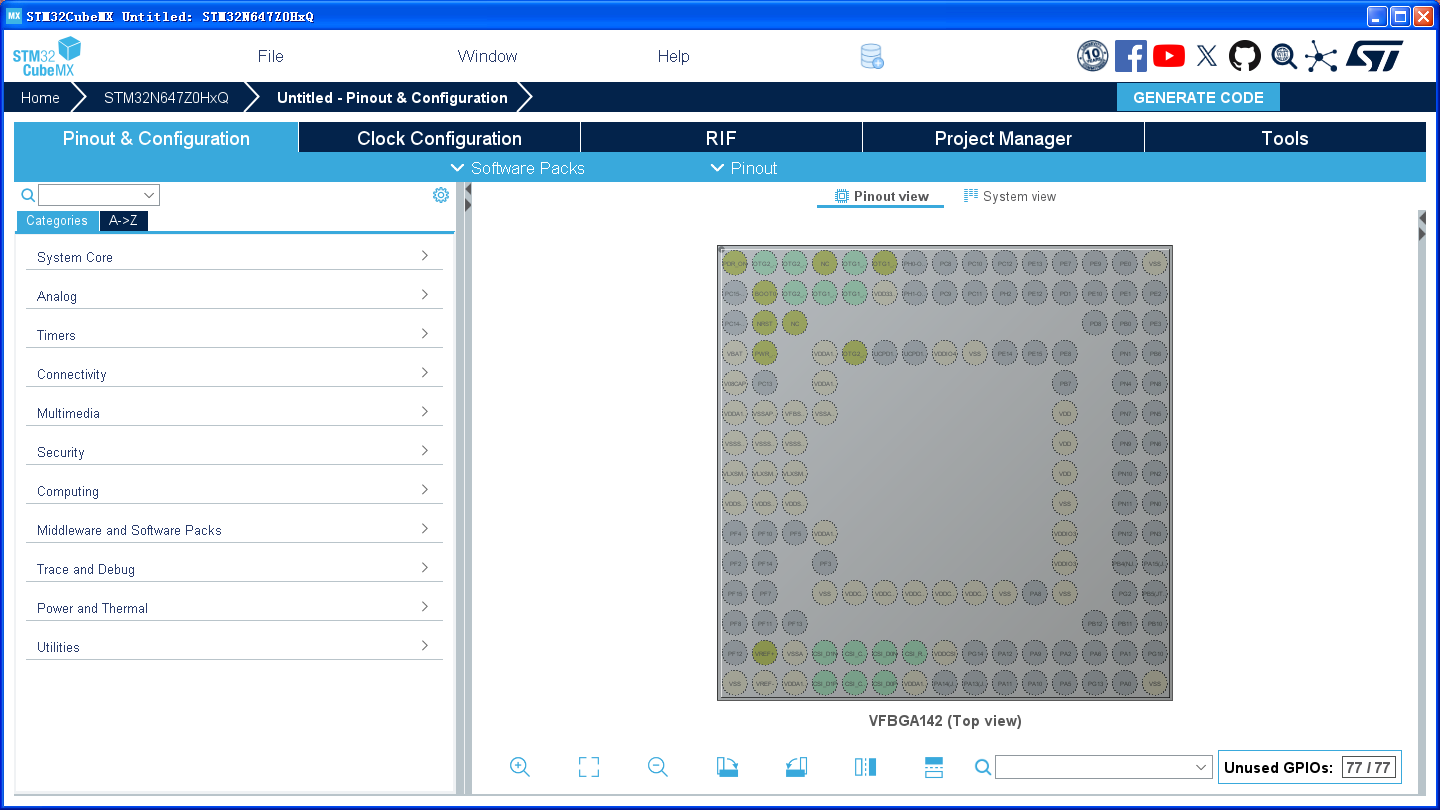Open the database update icon
Viewport: 1440px width, 810px height.
click(x=872, y=56)
